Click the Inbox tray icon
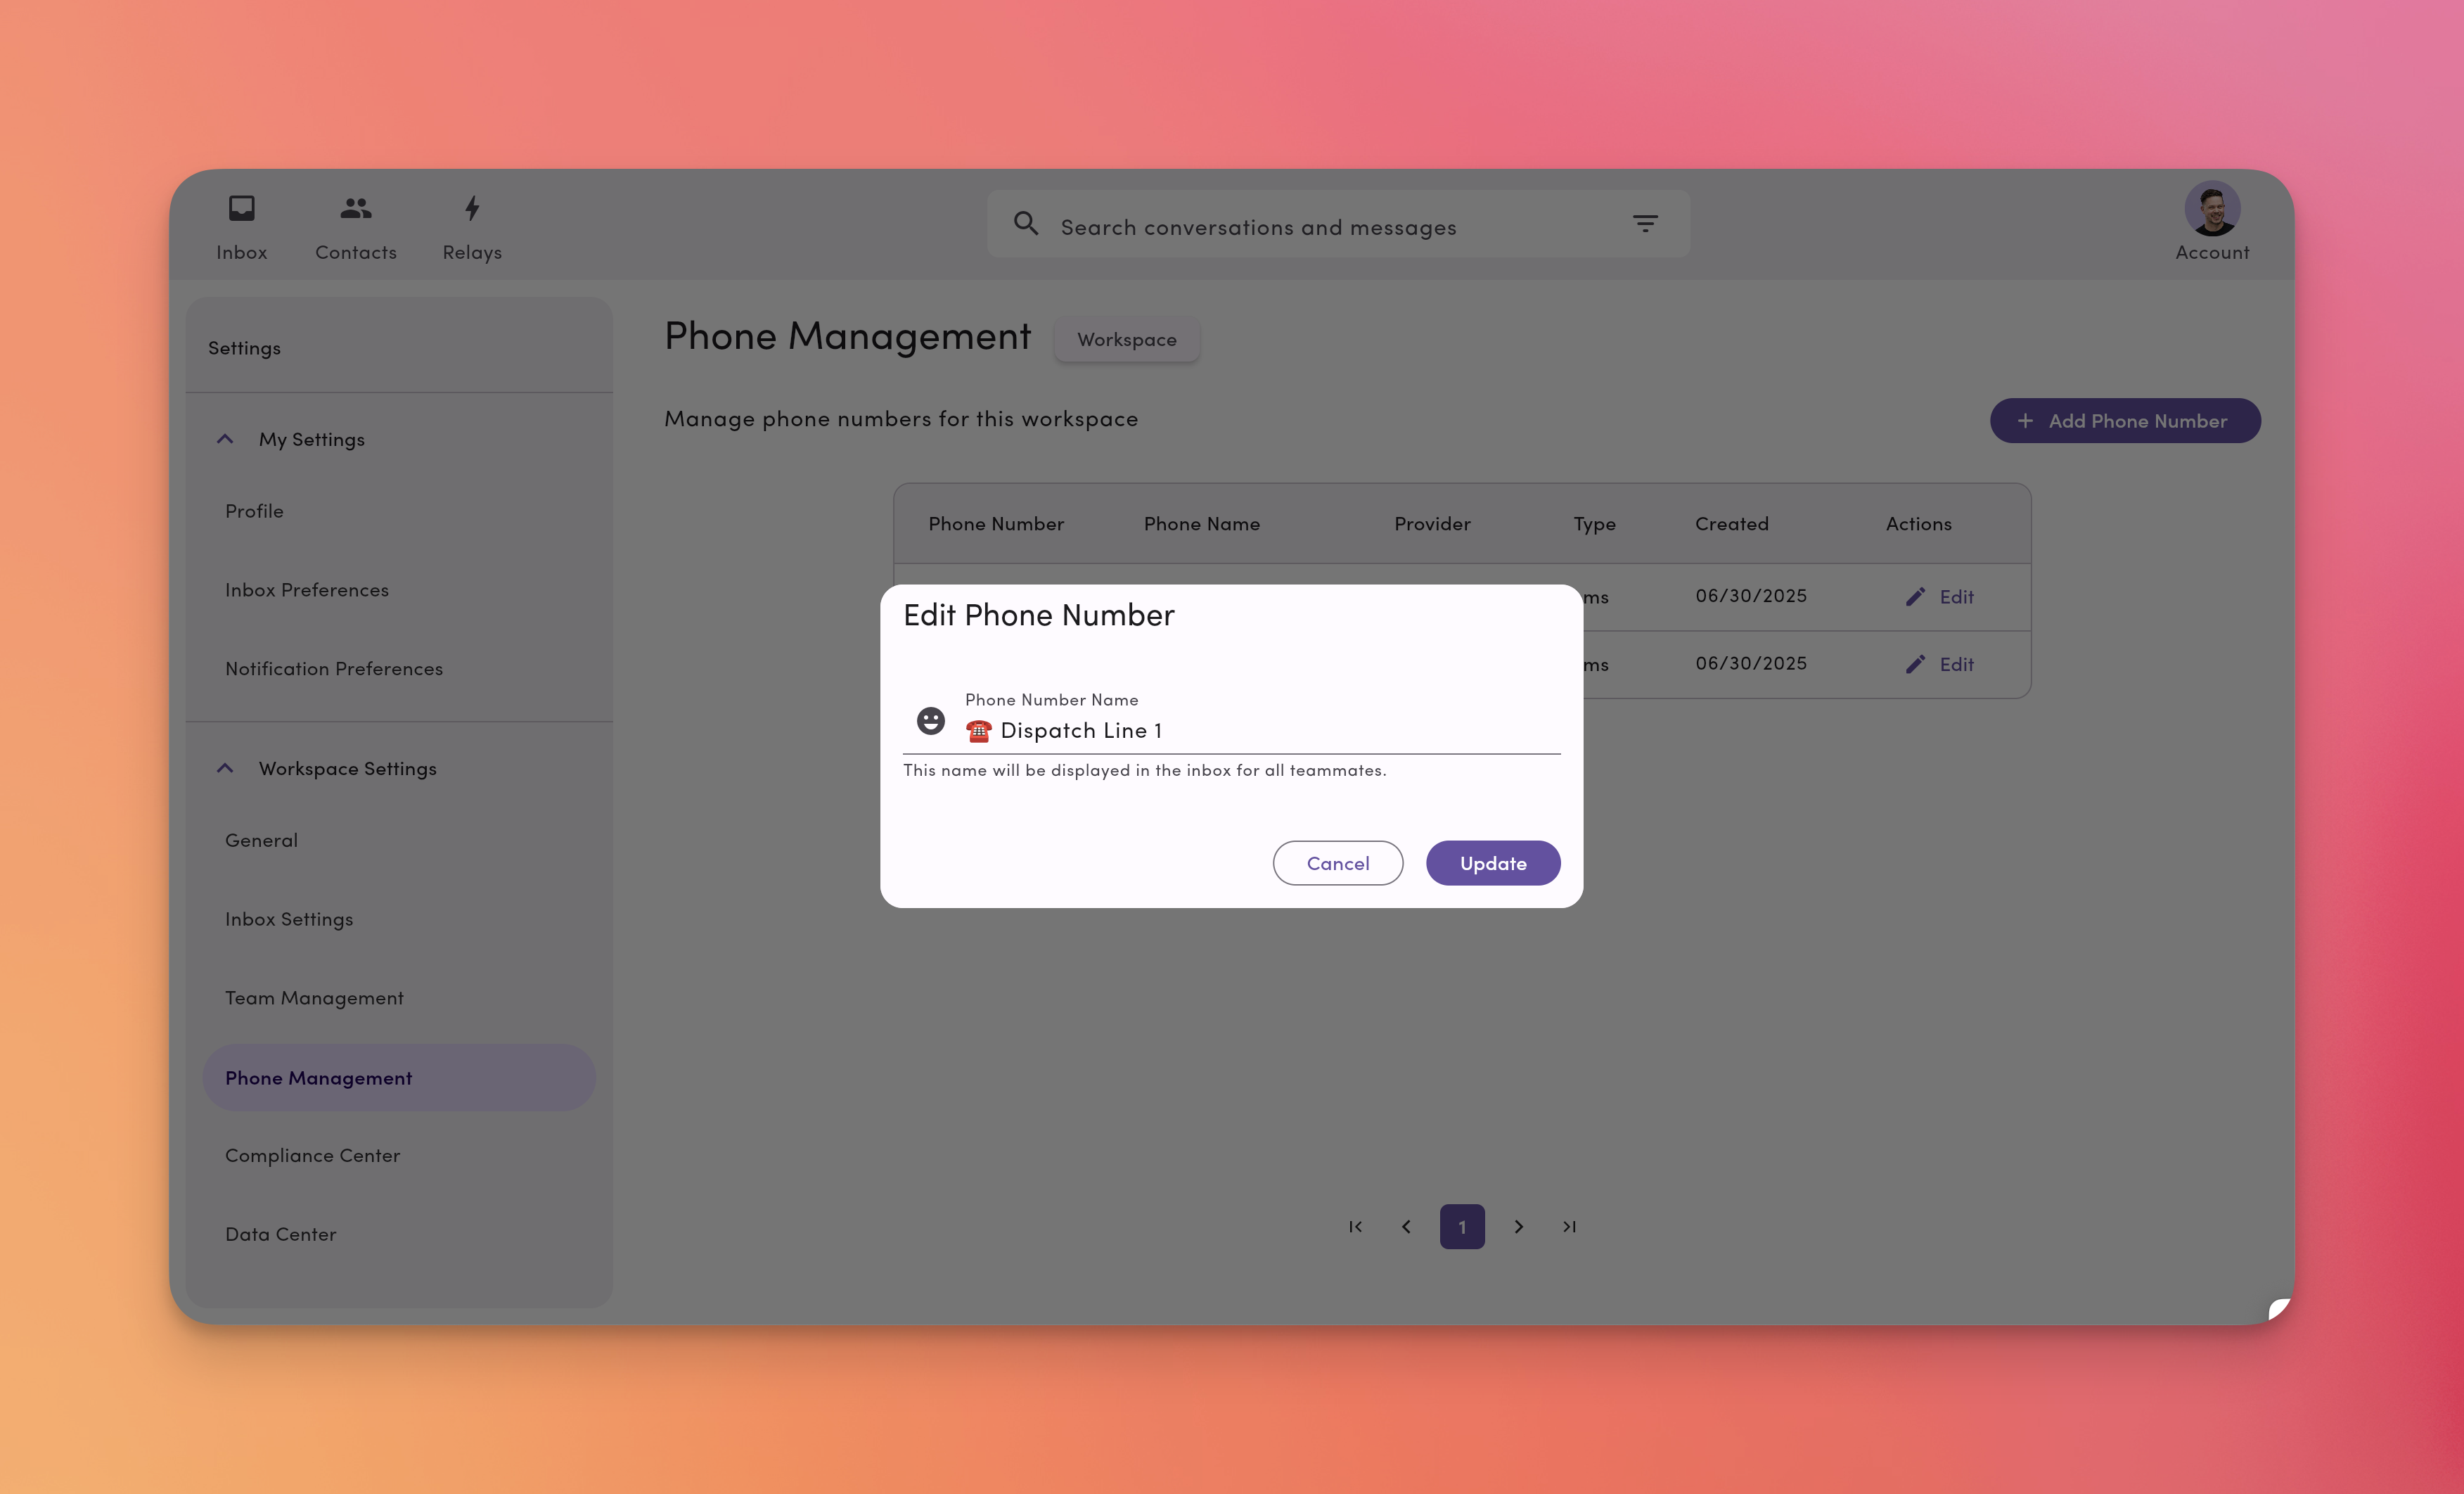 pyautogui.click(x=242, y=208)
